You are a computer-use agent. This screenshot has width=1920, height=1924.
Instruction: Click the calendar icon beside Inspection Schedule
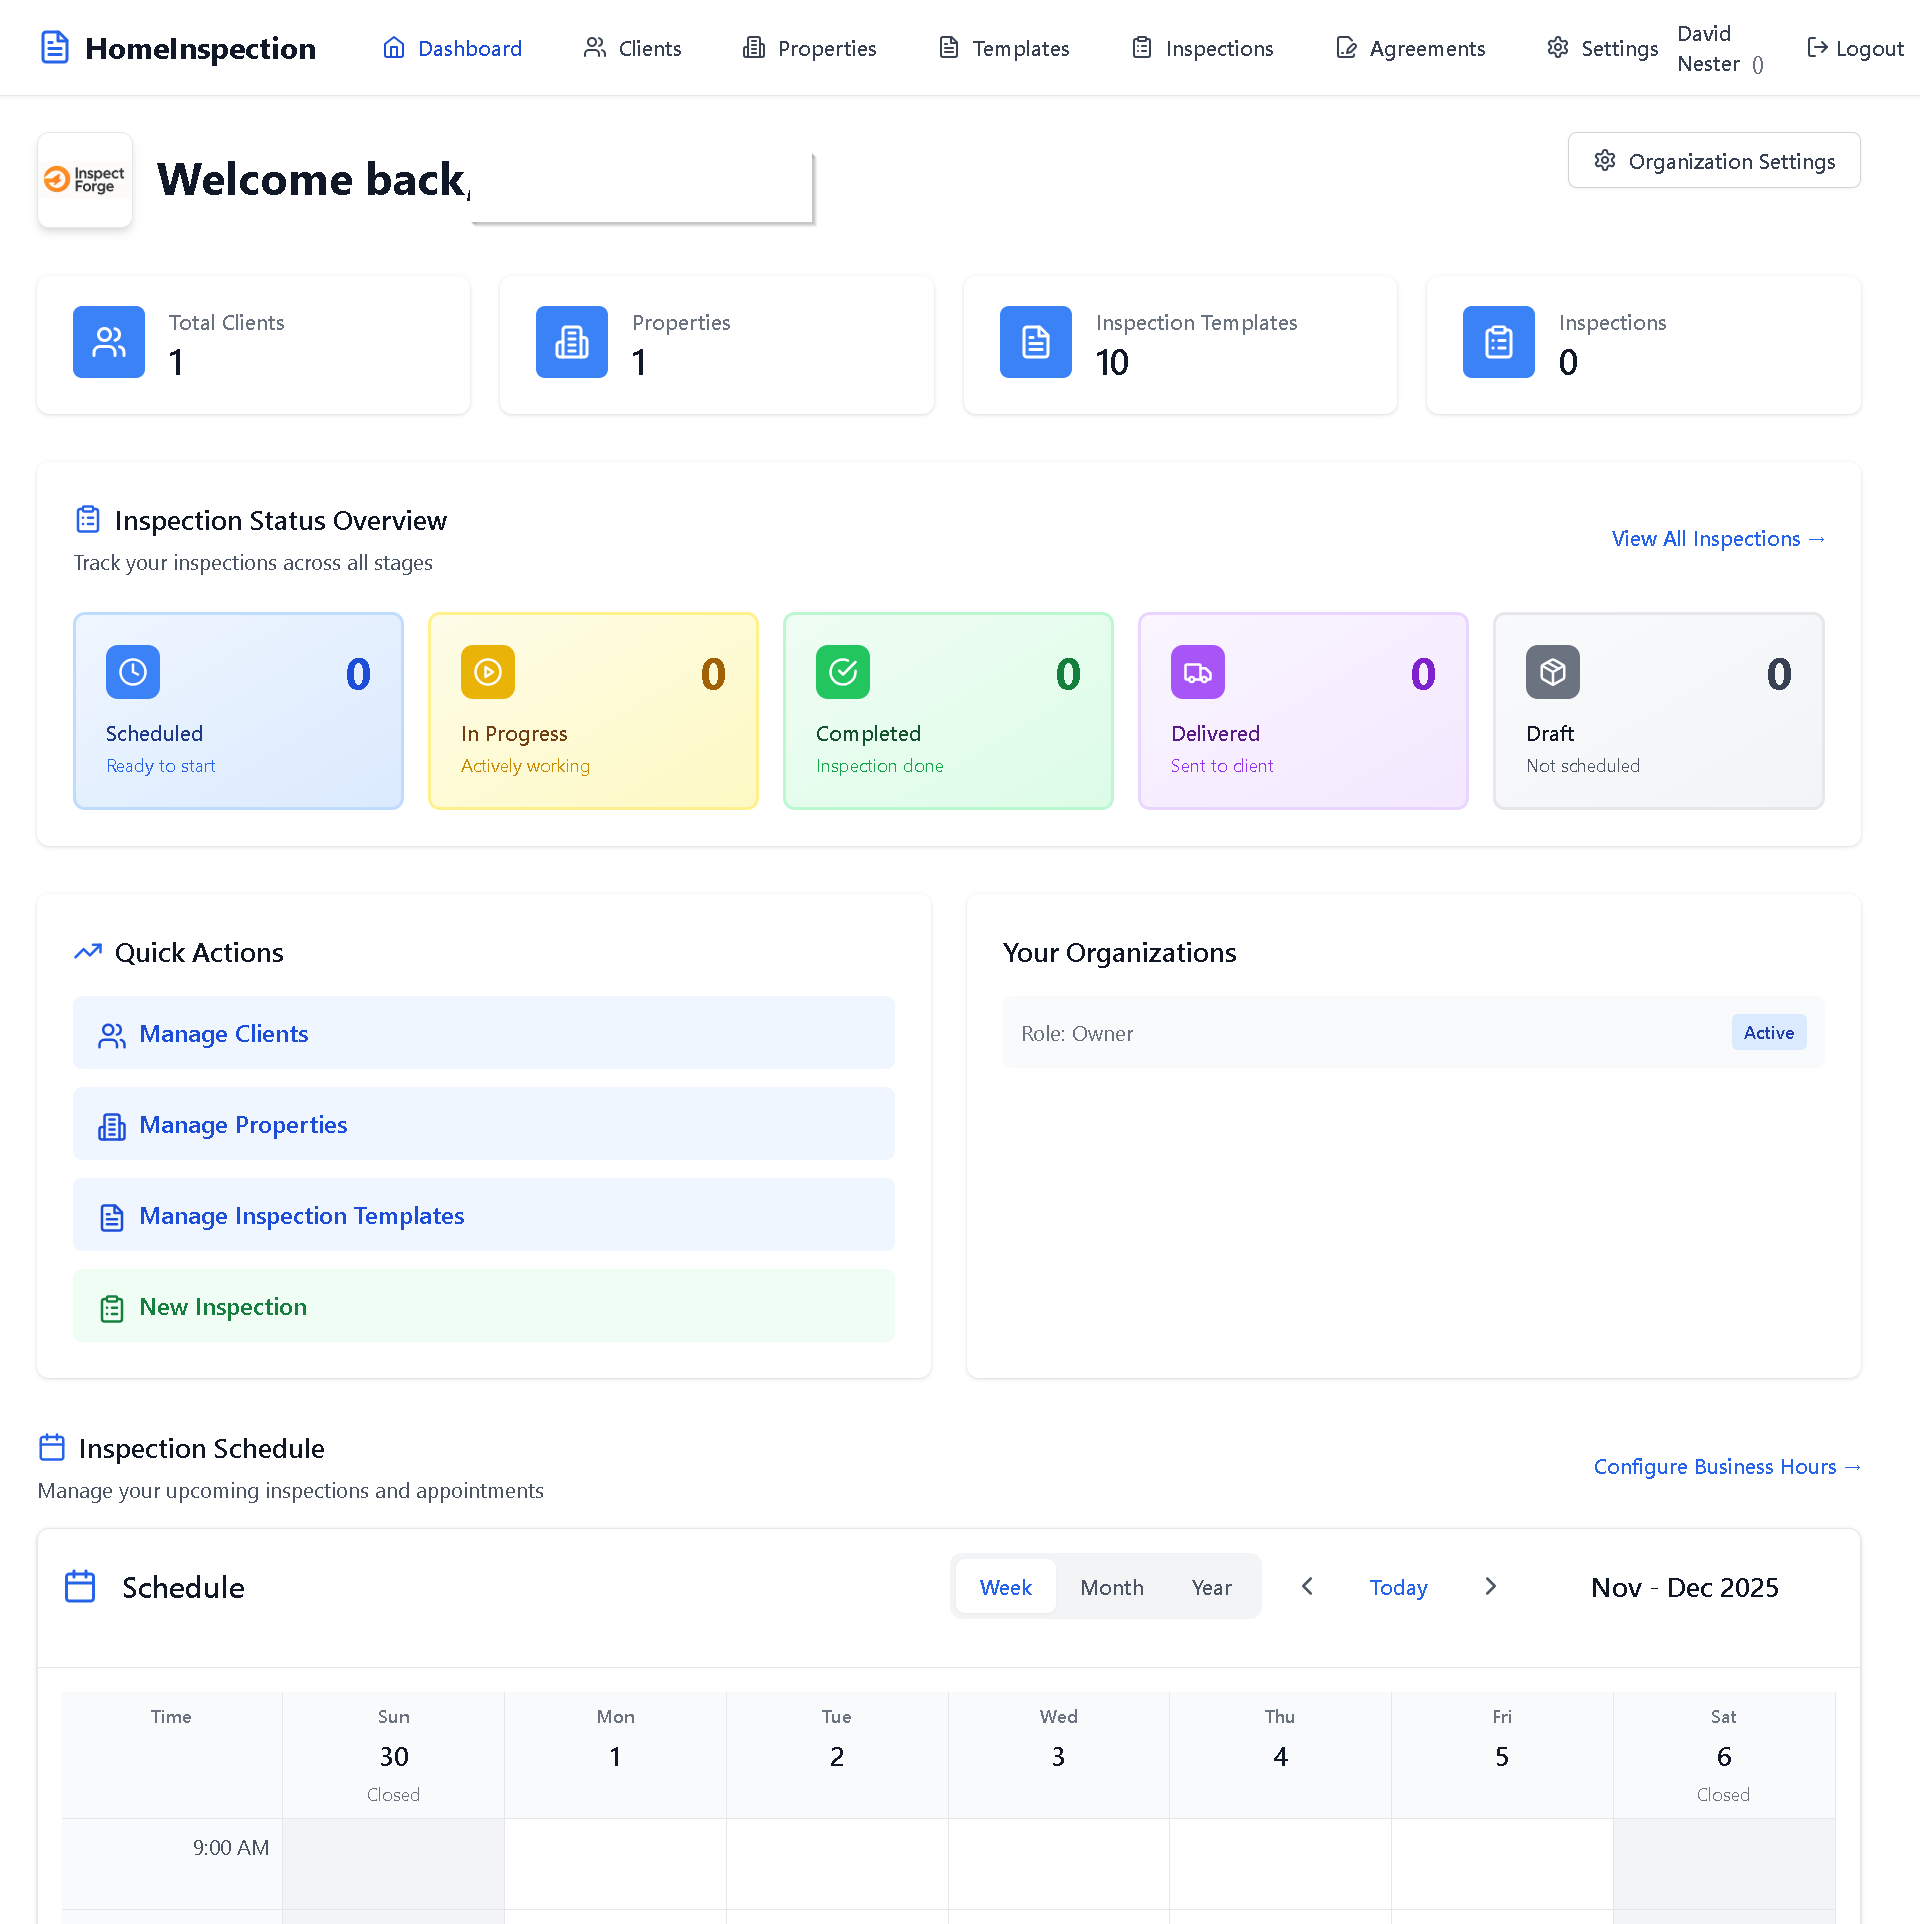(x=49, y=1446)
